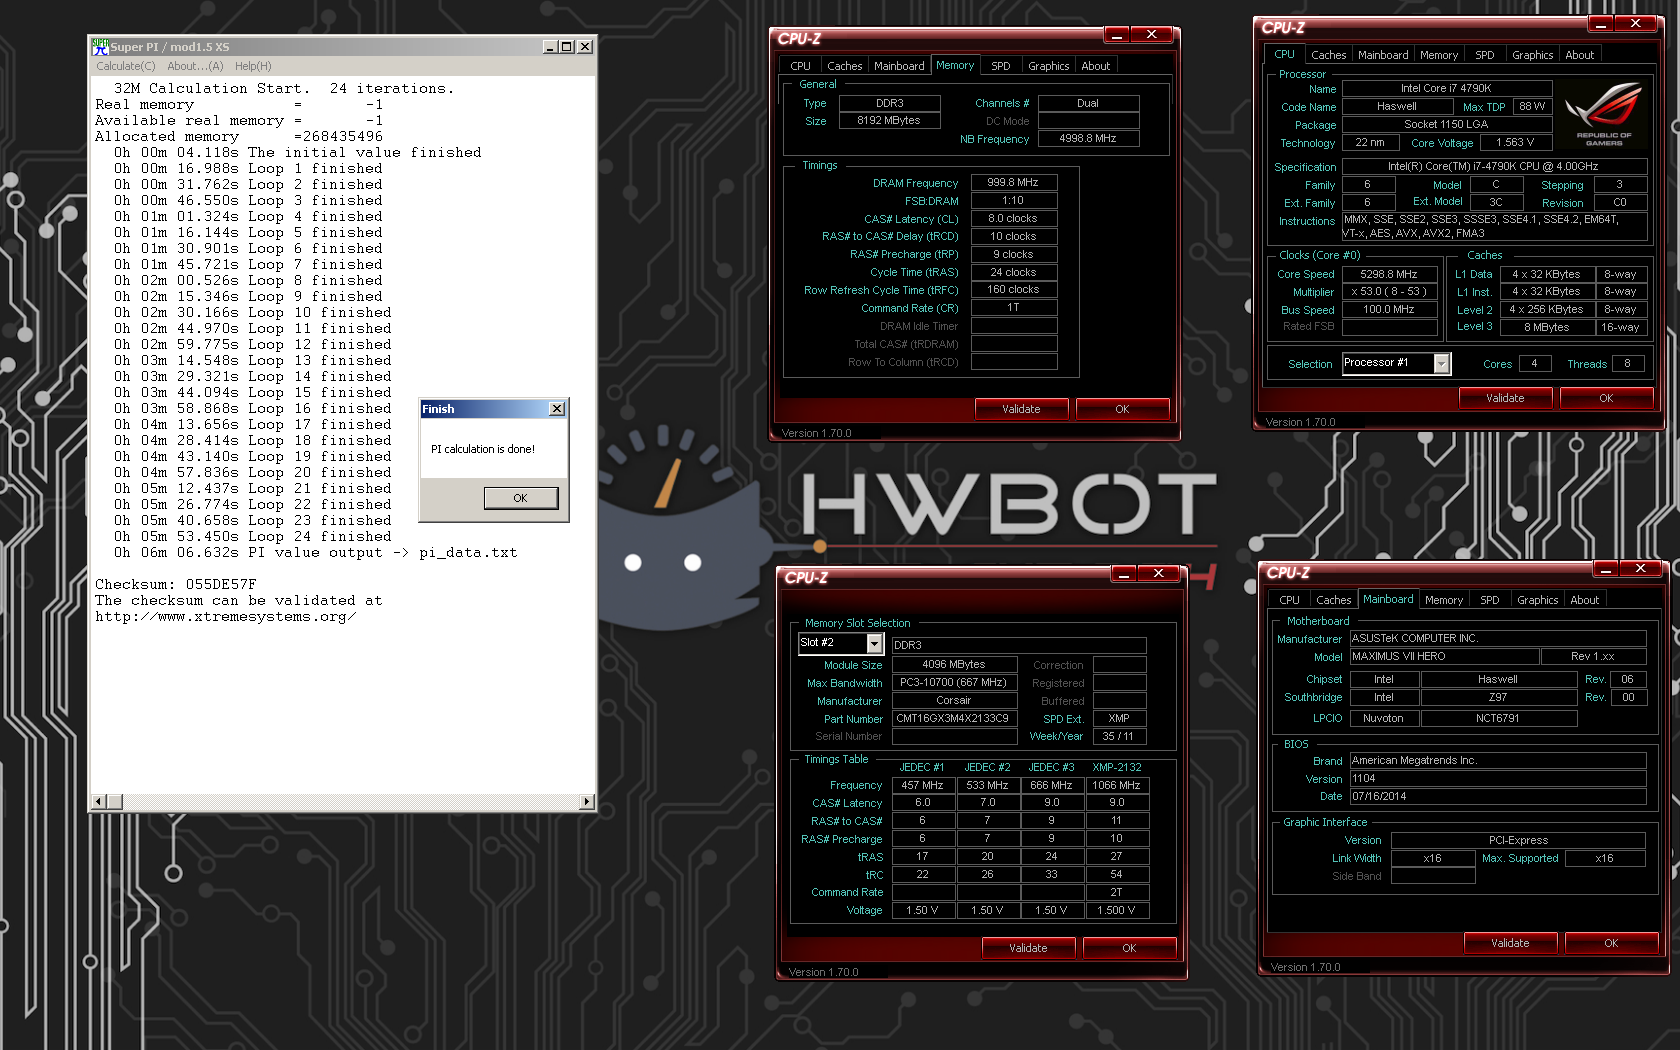This screenshot has width=1680, height=1050.
Task: Open CPU tab in Mainboard CPU-Z window
Action: (x=1290, y=600)
